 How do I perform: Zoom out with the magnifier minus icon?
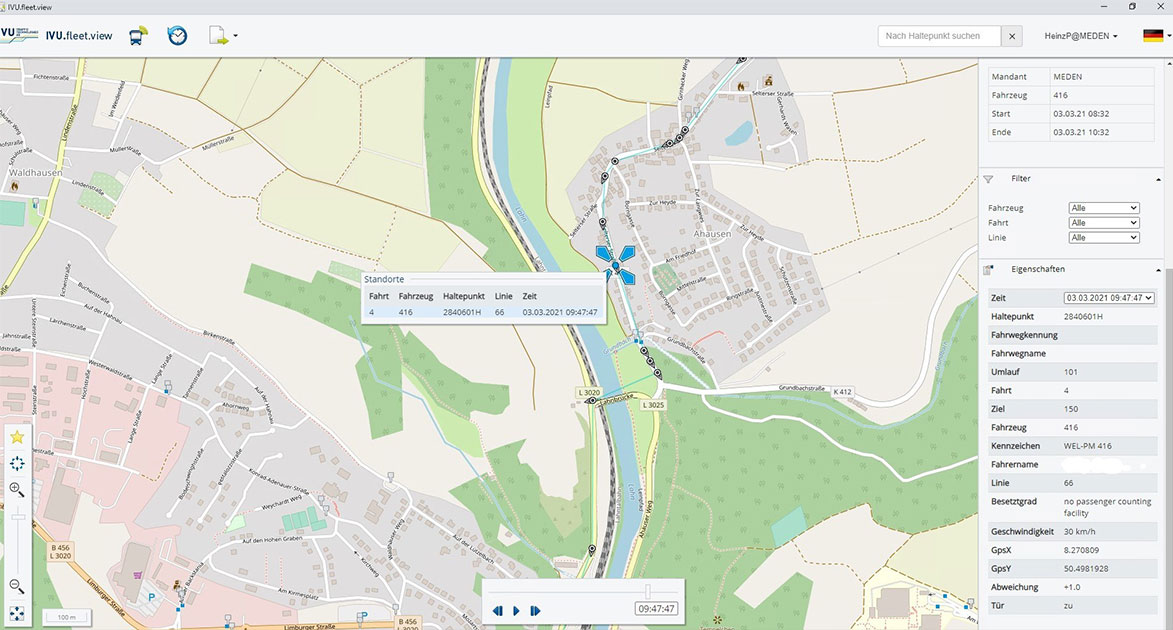click(x=16, y=587)
